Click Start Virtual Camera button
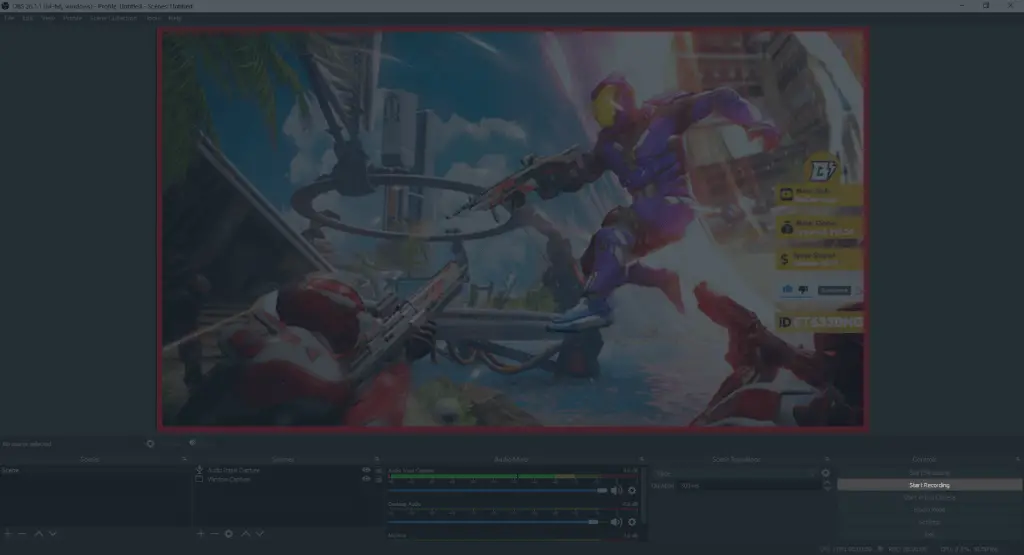1024x555 pixels. (x=929, y=498)
